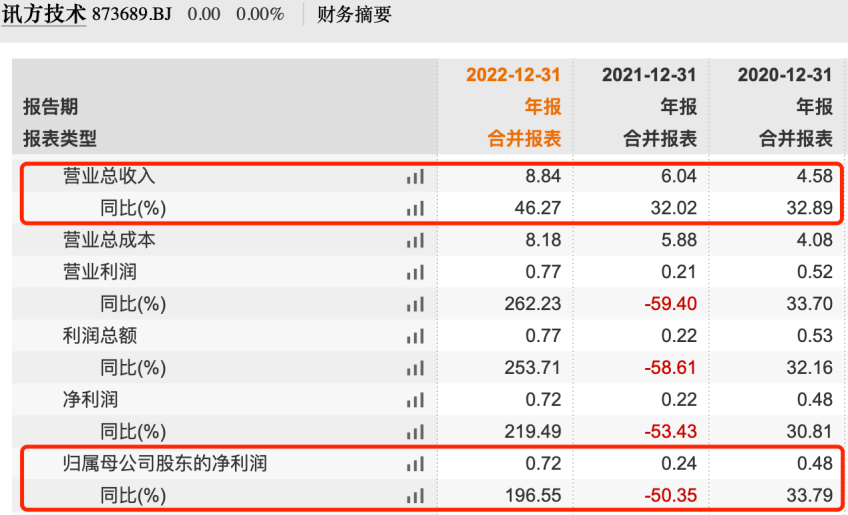The width and height of the screenshot is (848, 515).
Task: Open chart icon for 营业利润 row
Action: point(415,272)
